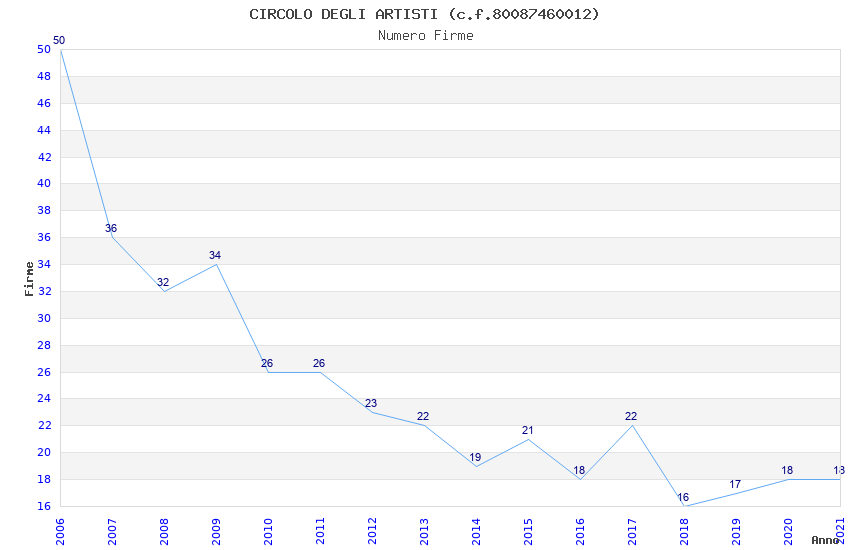The image size is (850, 550).
Task: Select the data point label 18 for 2020
Action: (x=788, y=470)
